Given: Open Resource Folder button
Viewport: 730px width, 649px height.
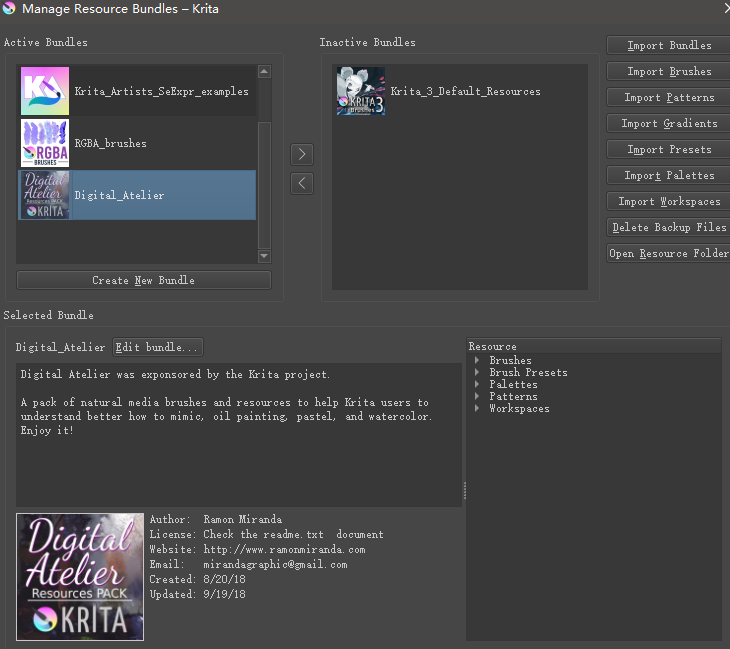Looking at the screenshot, I should click(669, 253).
